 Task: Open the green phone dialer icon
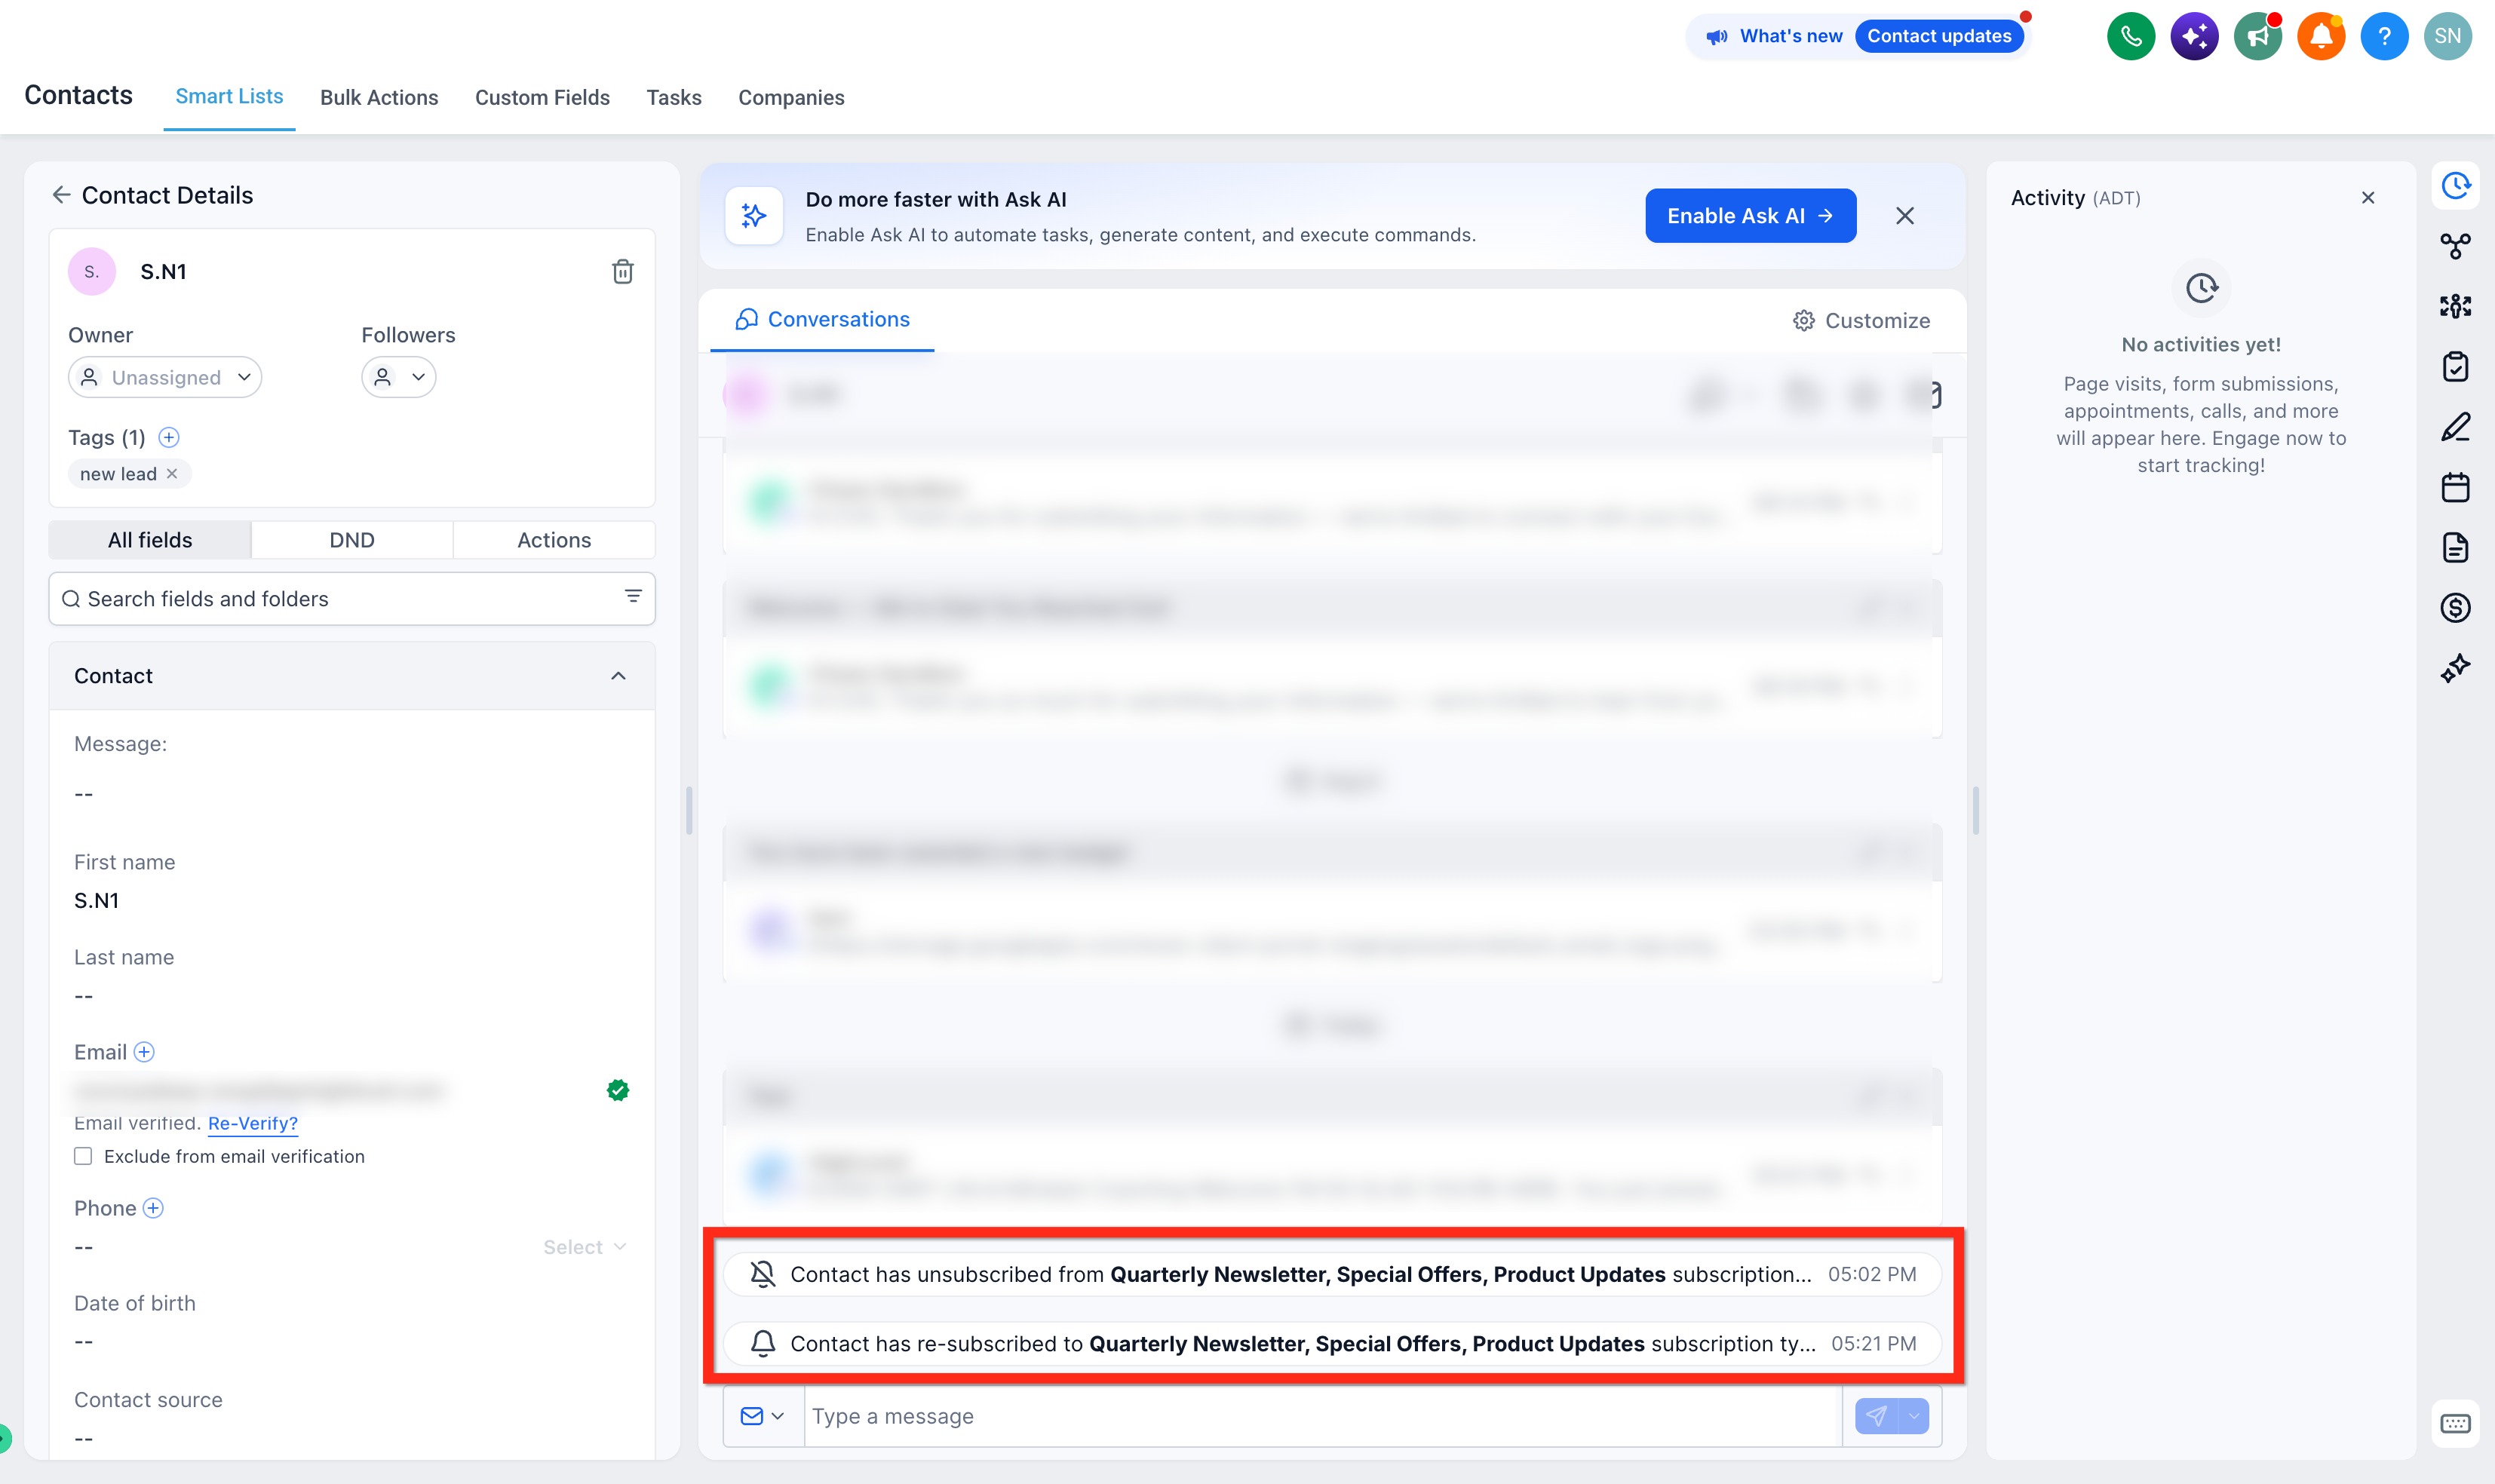point(2131,37)
